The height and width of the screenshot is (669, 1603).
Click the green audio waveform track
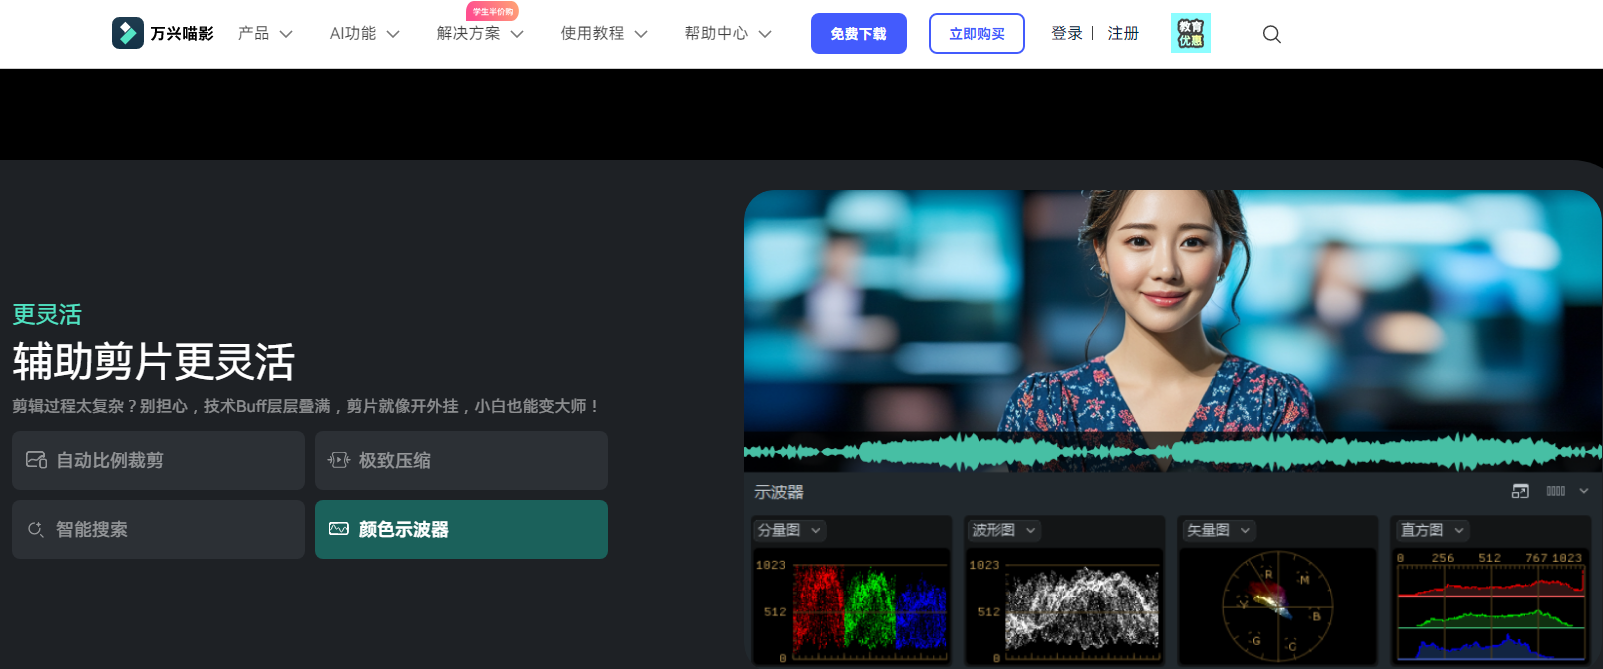pos(1172,452)
